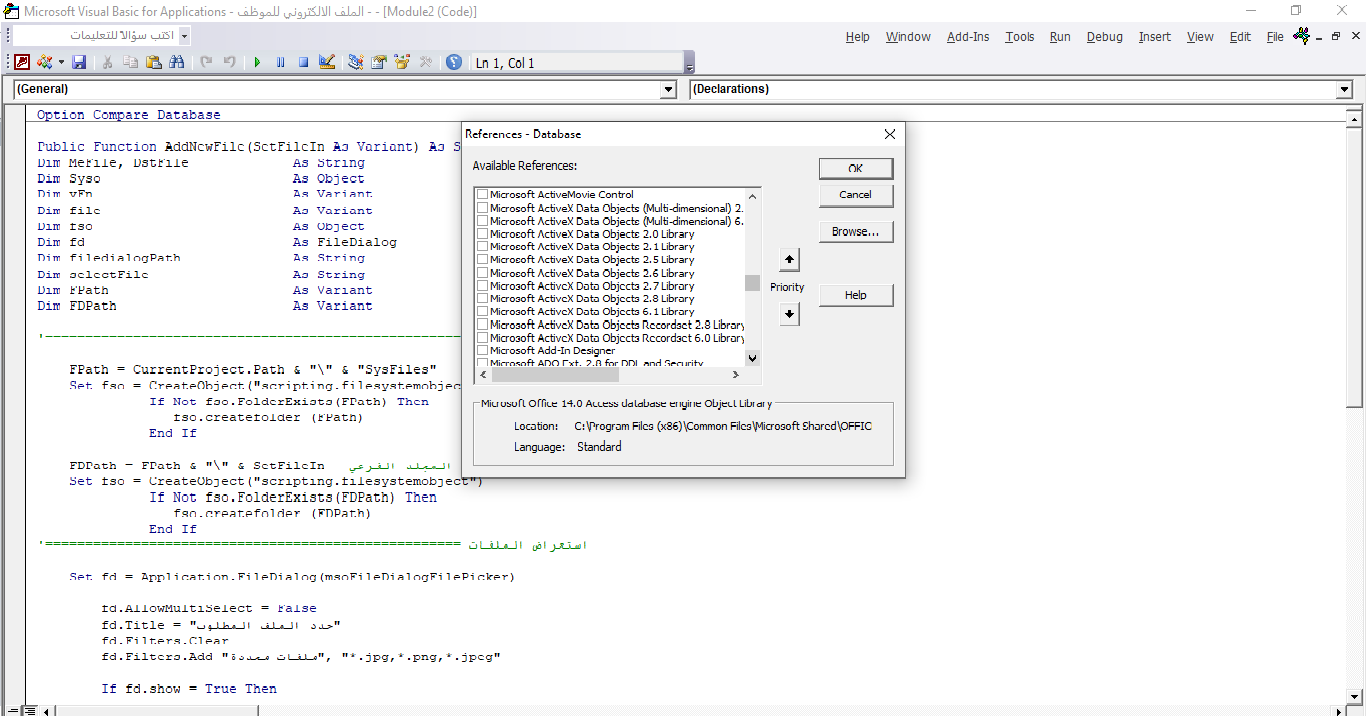Check ActiveX Data Objects Recordset 2.8 Library
The image size is (1366, 716).
(x=483, y=325)
